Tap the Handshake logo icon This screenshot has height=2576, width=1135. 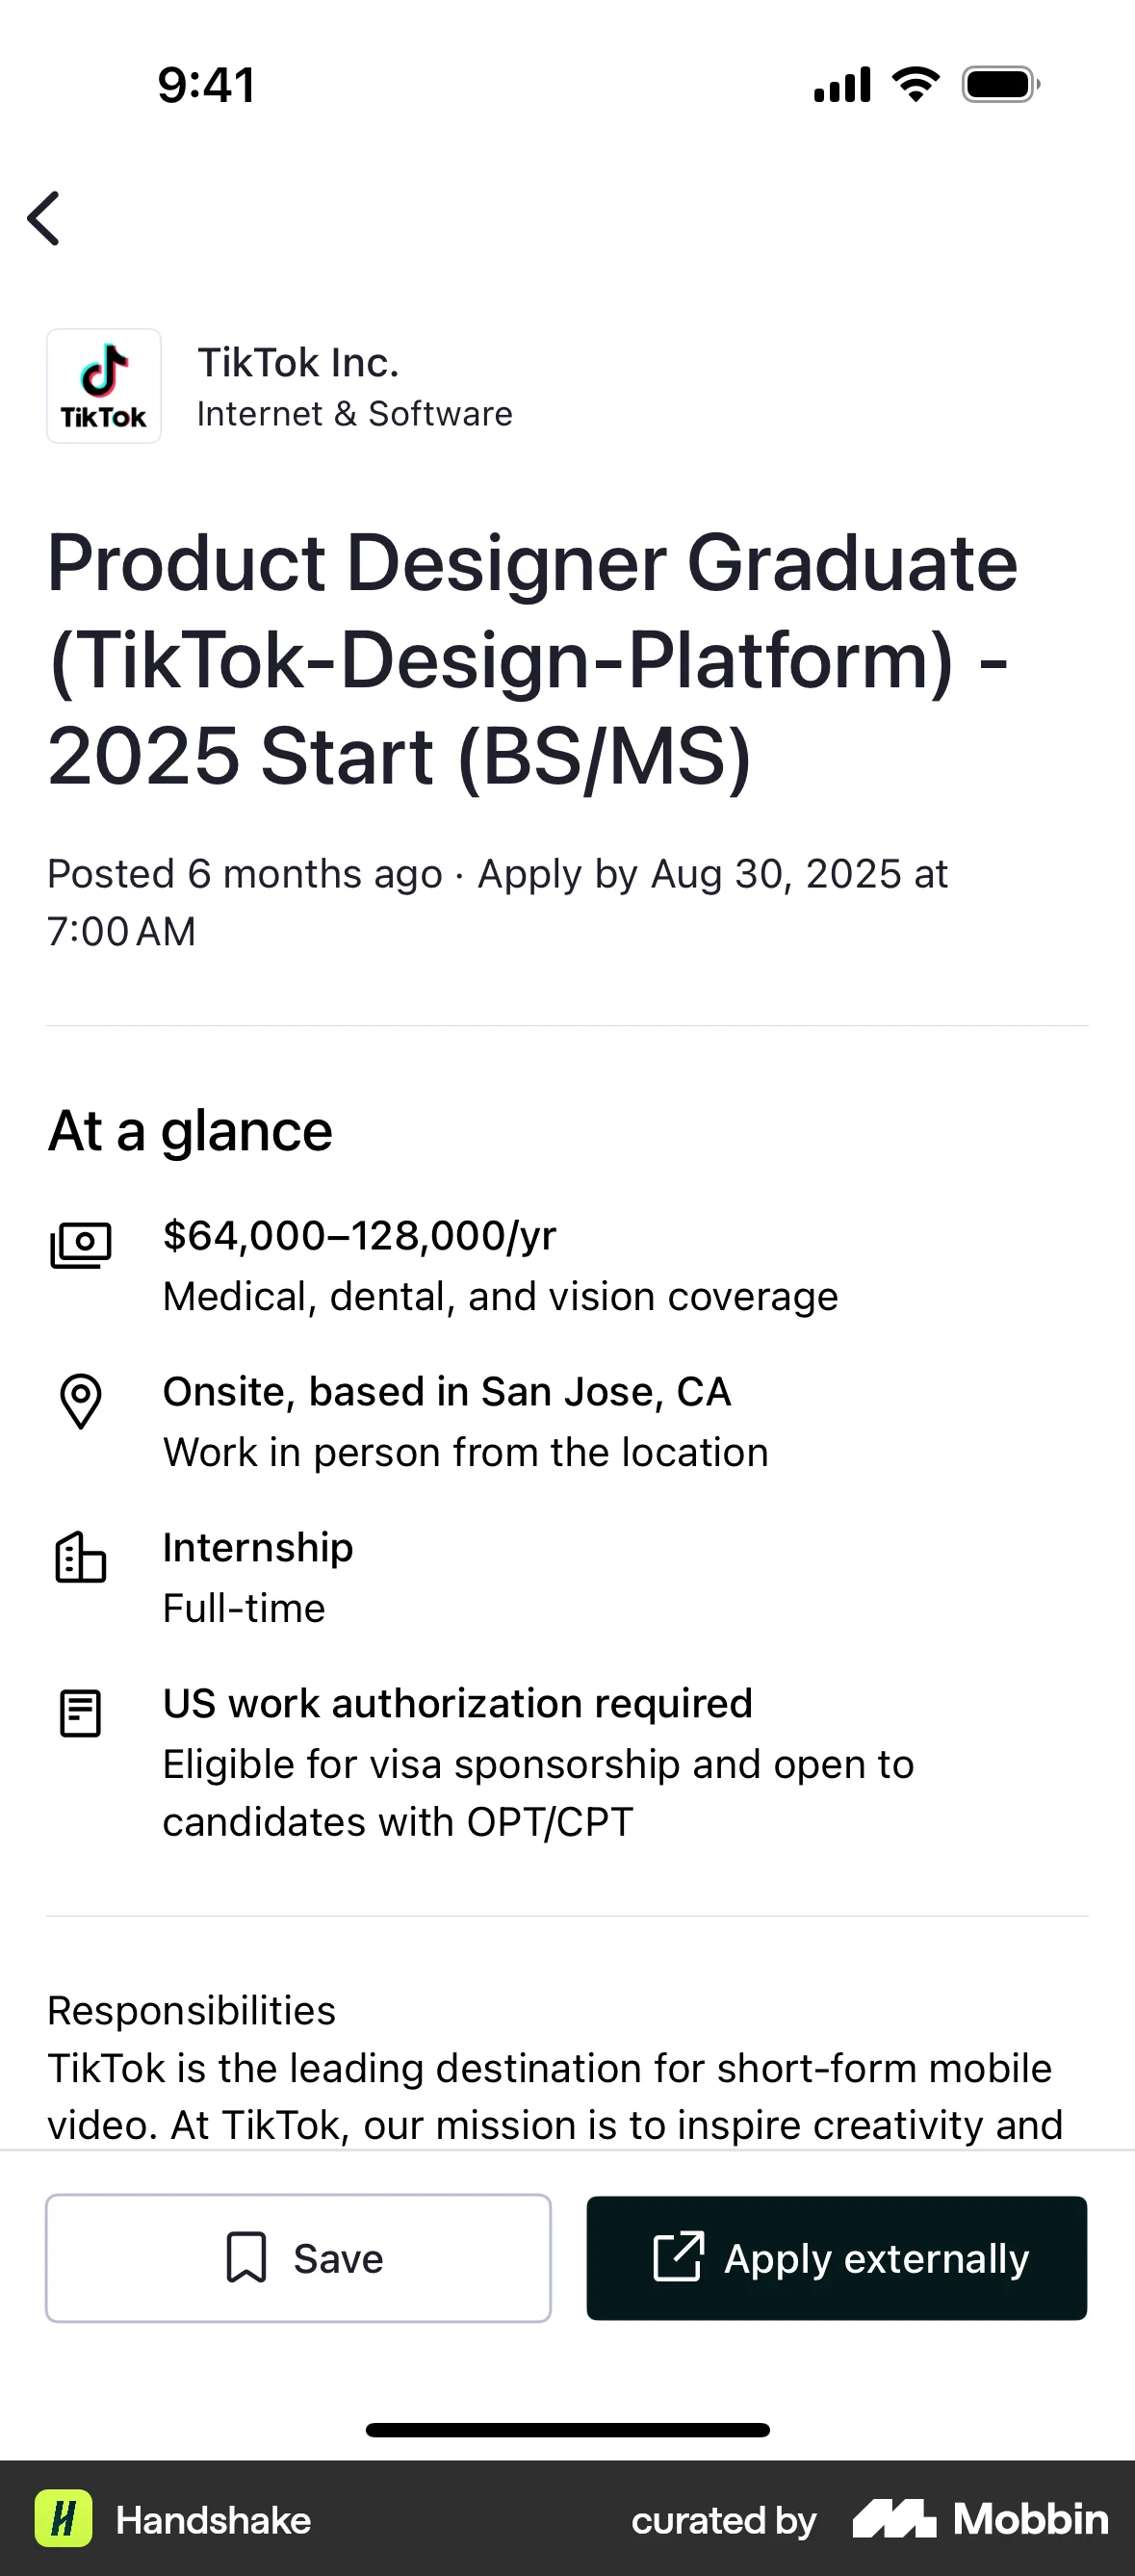[64, 2518]
